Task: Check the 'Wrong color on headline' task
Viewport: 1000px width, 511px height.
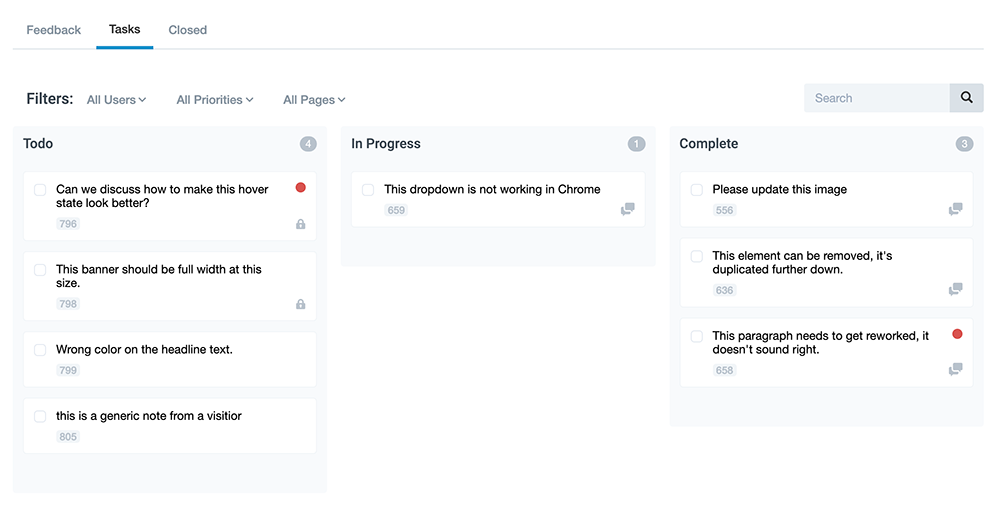Action: [40, 350]
